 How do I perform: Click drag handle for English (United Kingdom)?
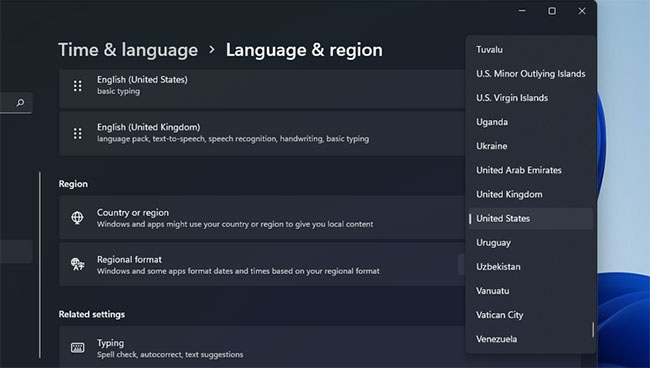pos(78,133)
